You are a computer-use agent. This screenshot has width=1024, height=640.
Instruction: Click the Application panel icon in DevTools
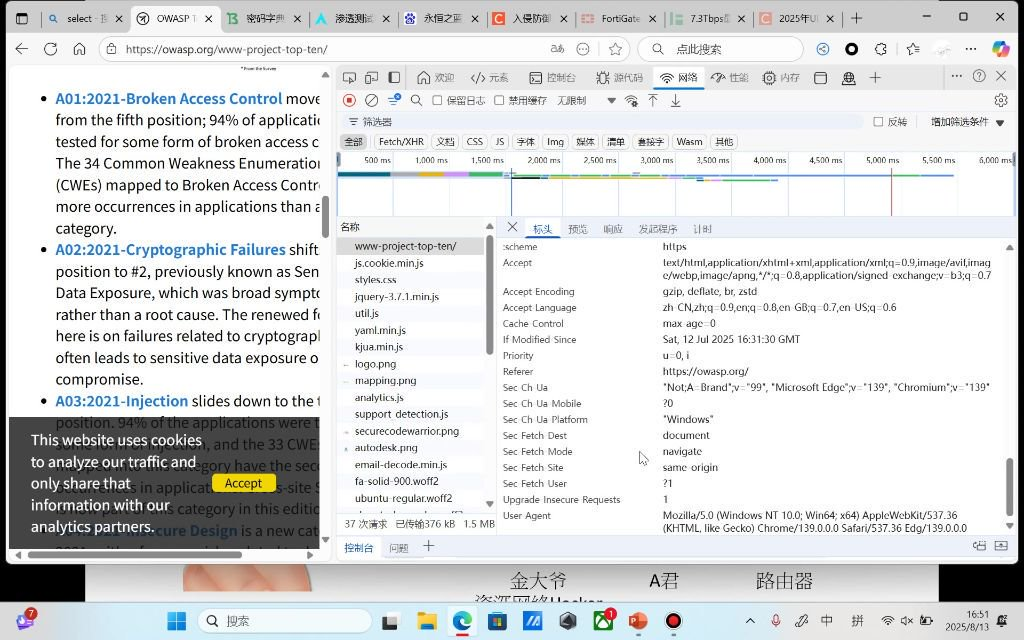[821, 78]
